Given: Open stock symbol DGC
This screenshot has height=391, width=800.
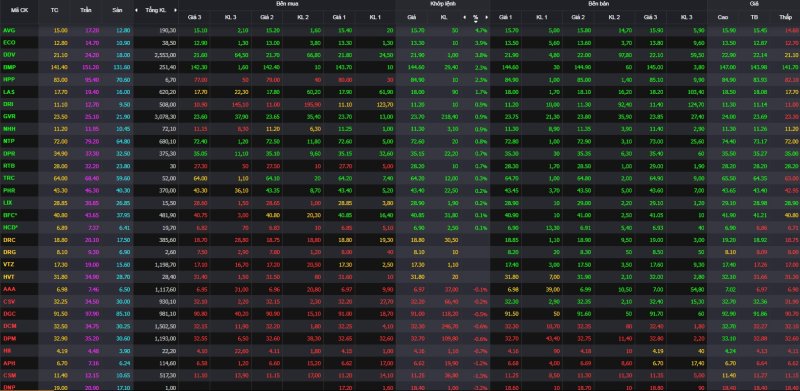Looking at the screenshot, I should pyautogui.click(x=9, y=313).
